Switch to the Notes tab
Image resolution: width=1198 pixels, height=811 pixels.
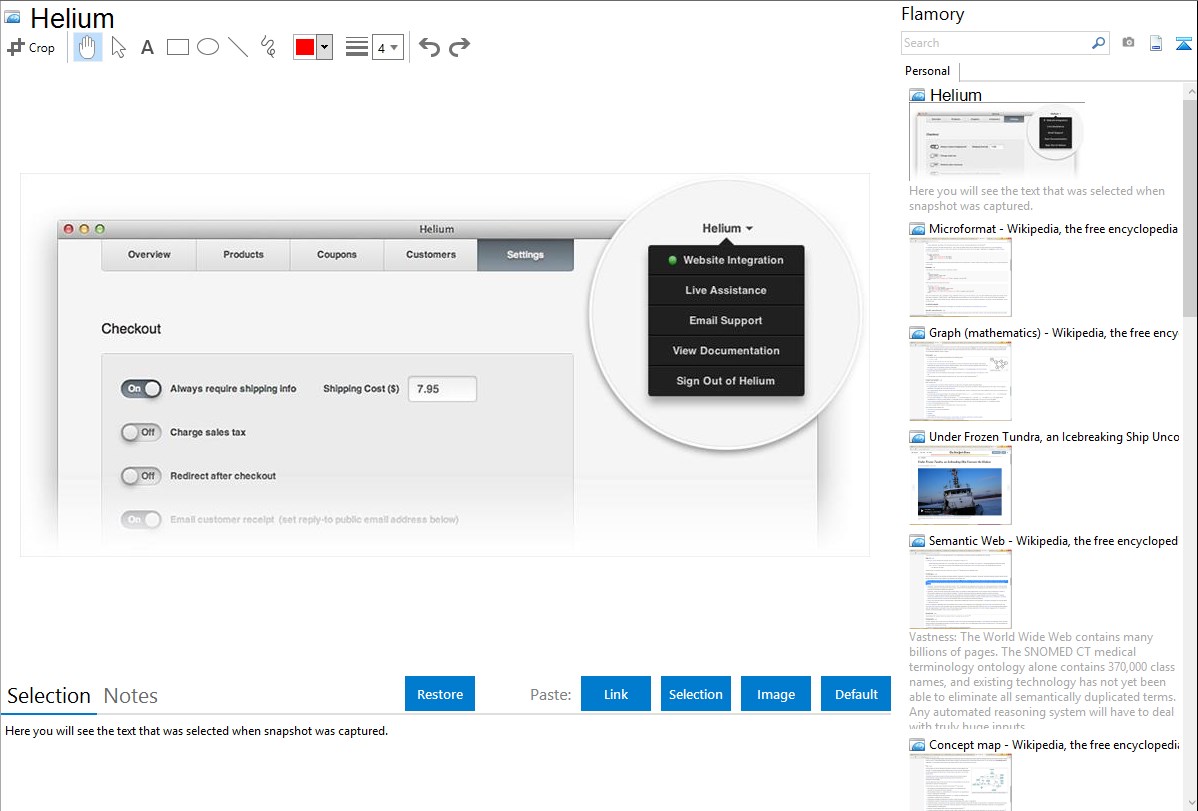pos(131,696)
